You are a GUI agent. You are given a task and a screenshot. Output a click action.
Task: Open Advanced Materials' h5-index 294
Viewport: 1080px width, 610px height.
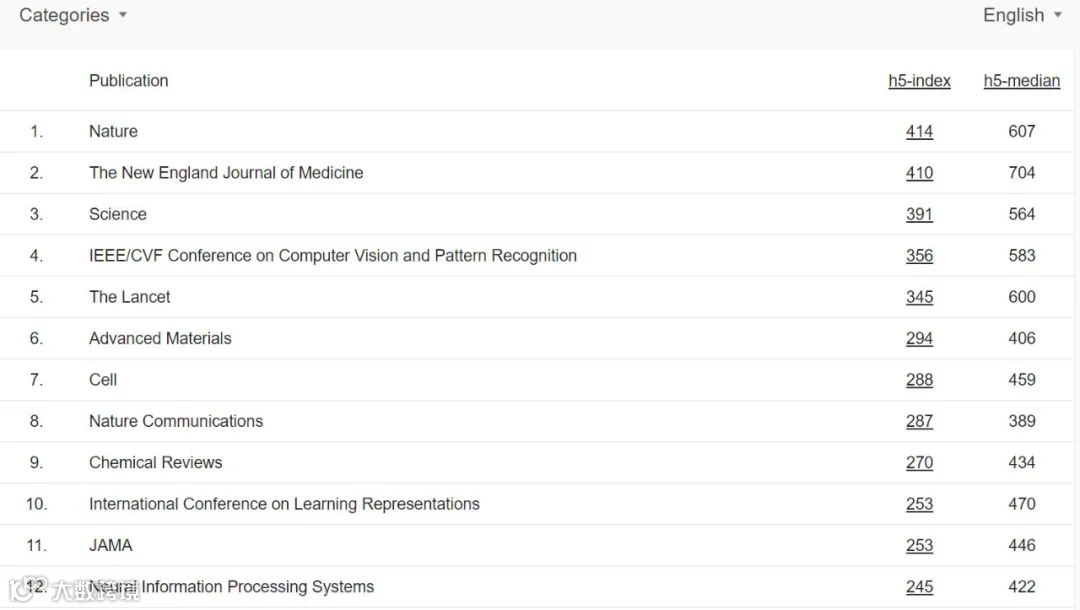click(x=919, y=339)
